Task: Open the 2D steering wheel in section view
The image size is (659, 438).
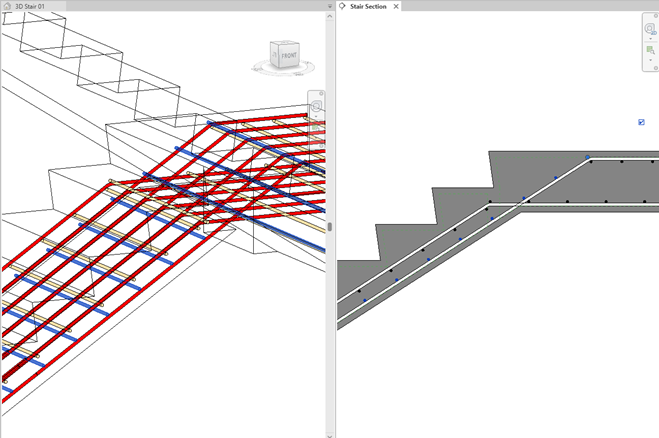Action: click(x=650, y=30)
